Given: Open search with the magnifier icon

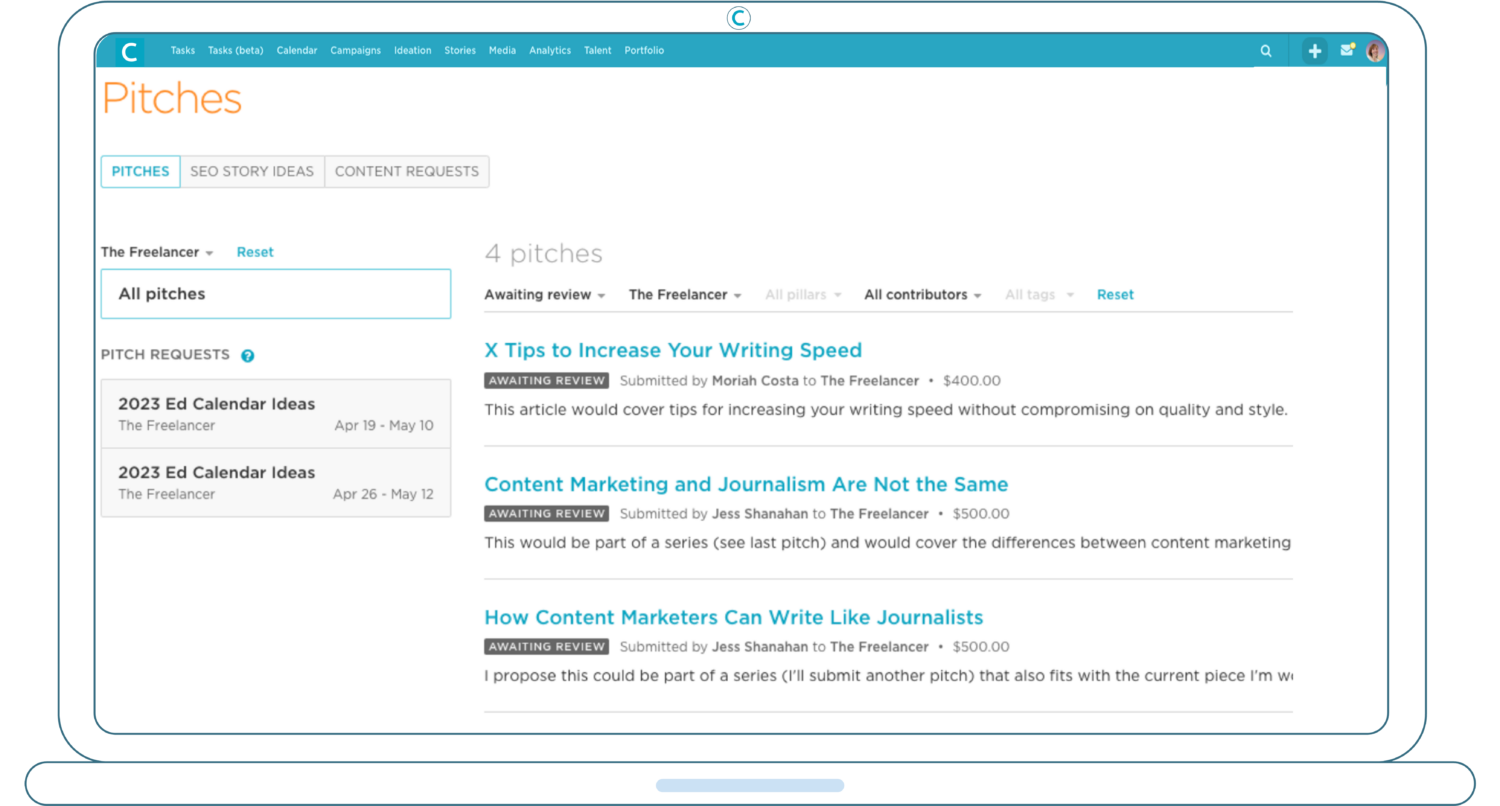Looking at the screenshot, I should [1266, 51].
